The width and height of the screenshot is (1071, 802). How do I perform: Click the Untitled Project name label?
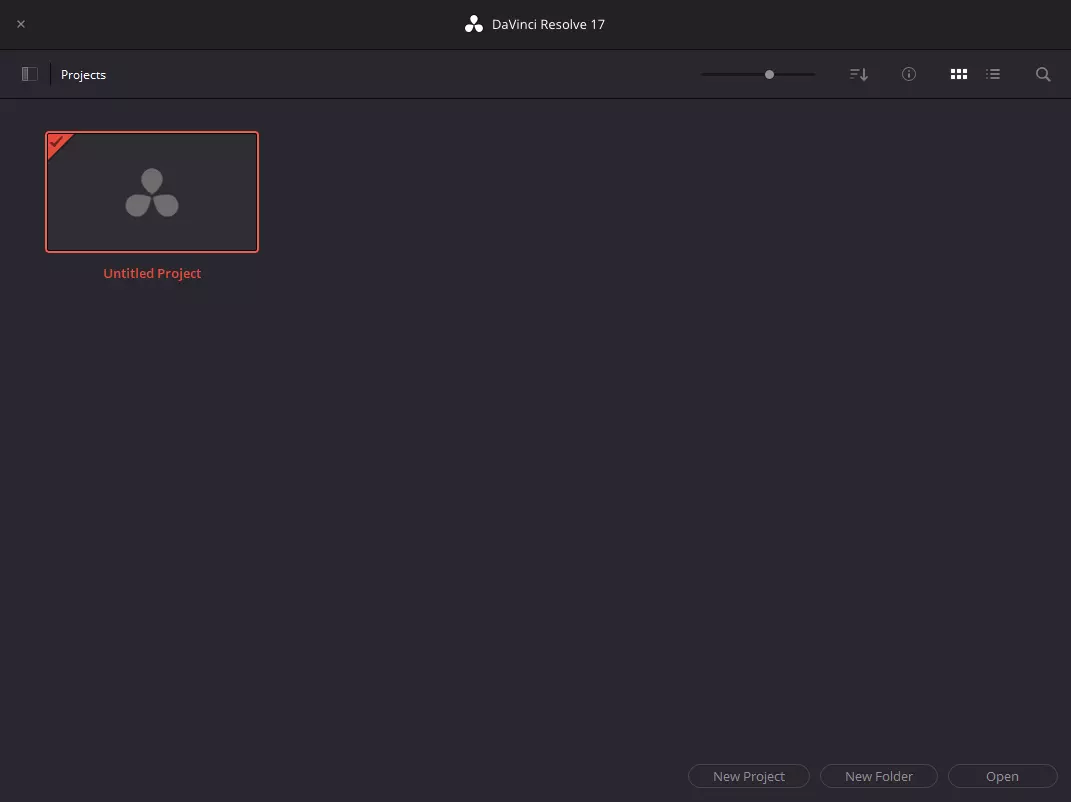[152, 273]
